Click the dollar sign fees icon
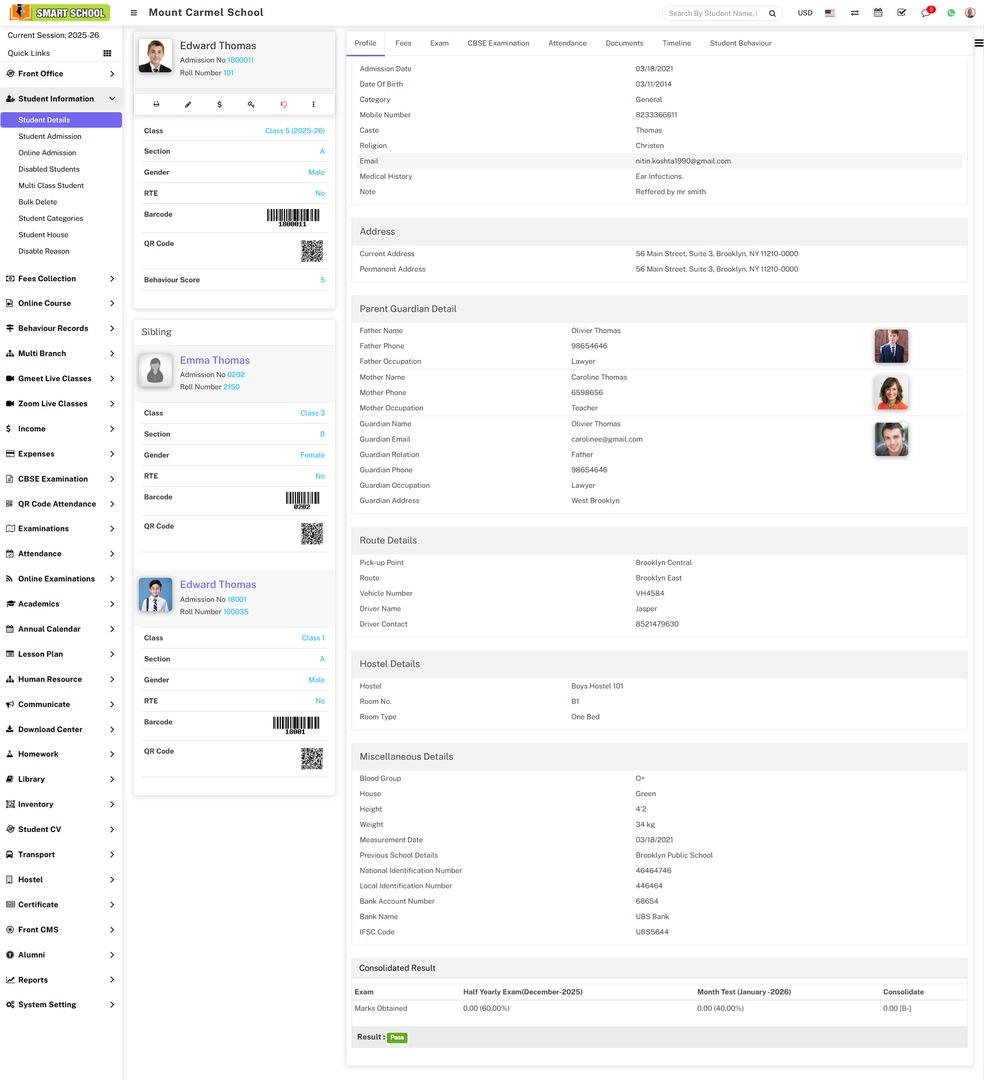This screenshot has width=984, height=1080. (220, 104)
